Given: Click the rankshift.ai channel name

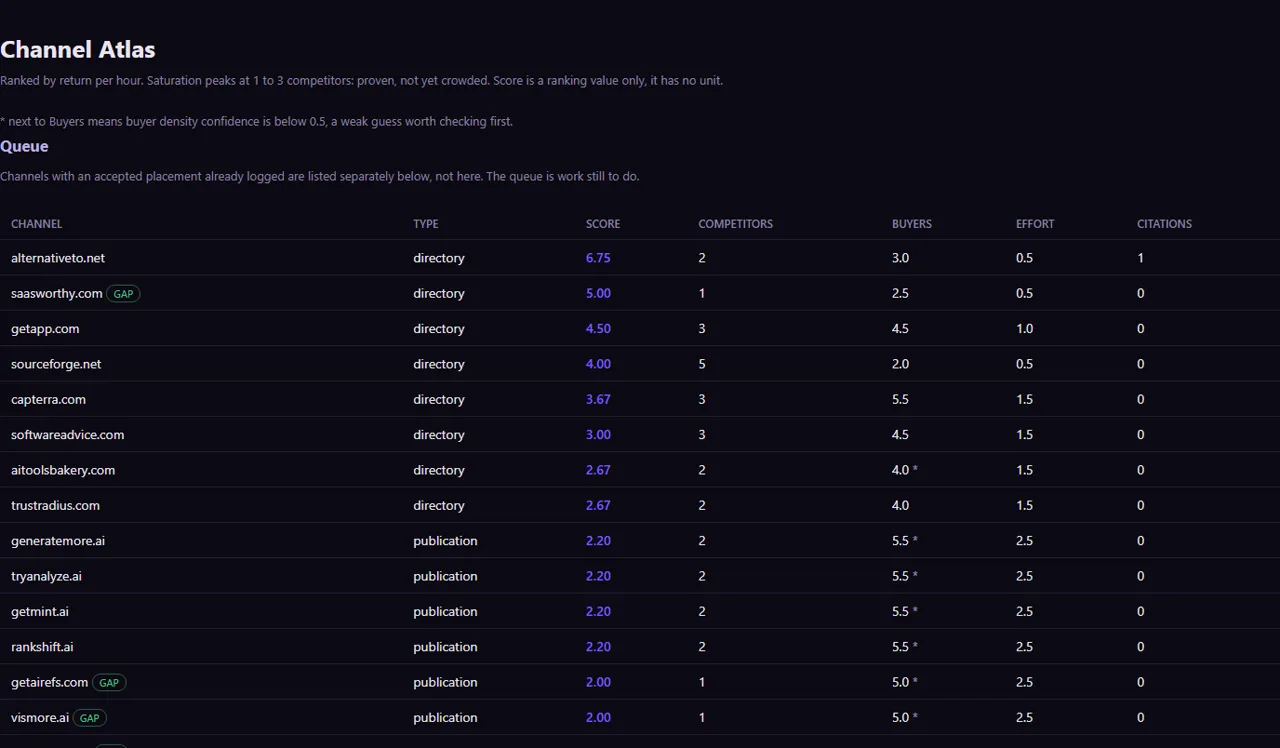Looking at the screenshot, I should tap(42, 647).
